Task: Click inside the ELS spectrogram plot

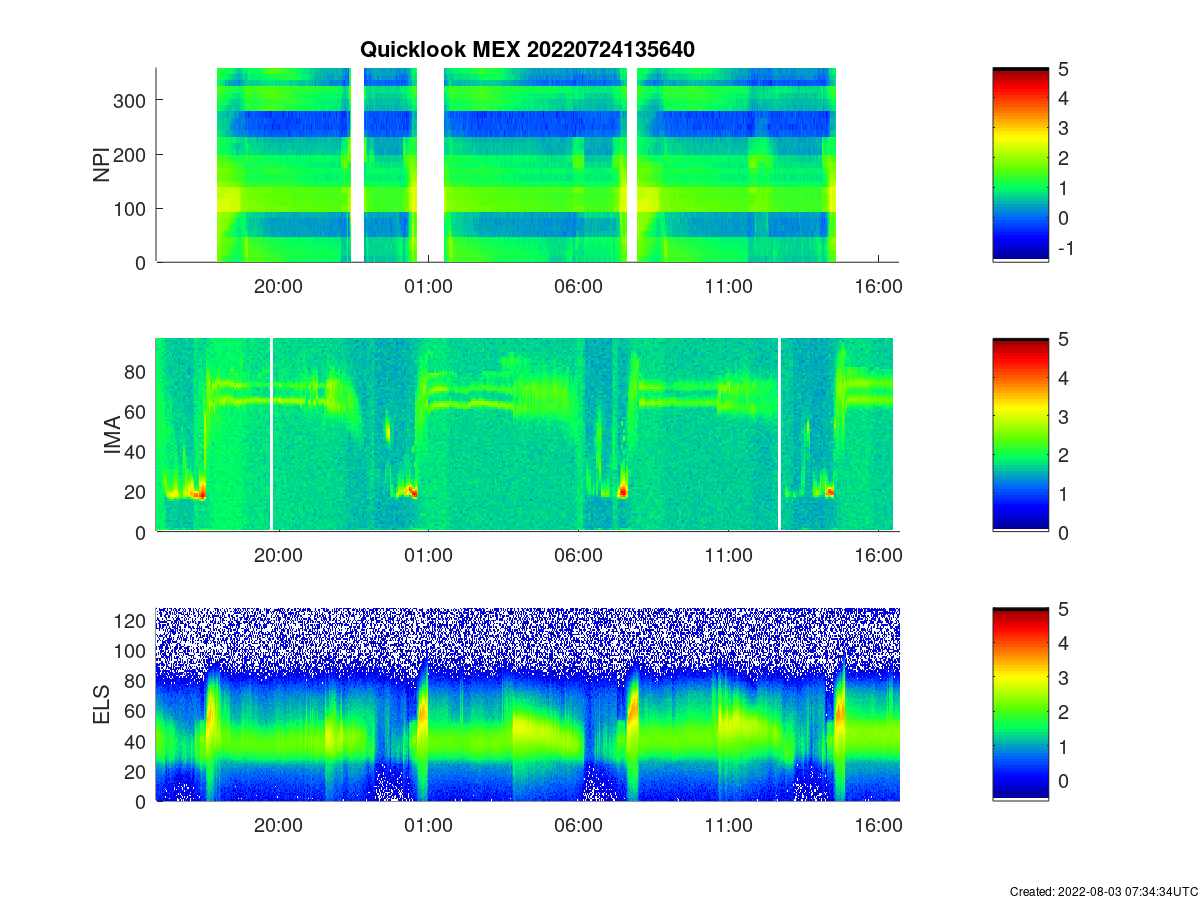Action: 527,705
